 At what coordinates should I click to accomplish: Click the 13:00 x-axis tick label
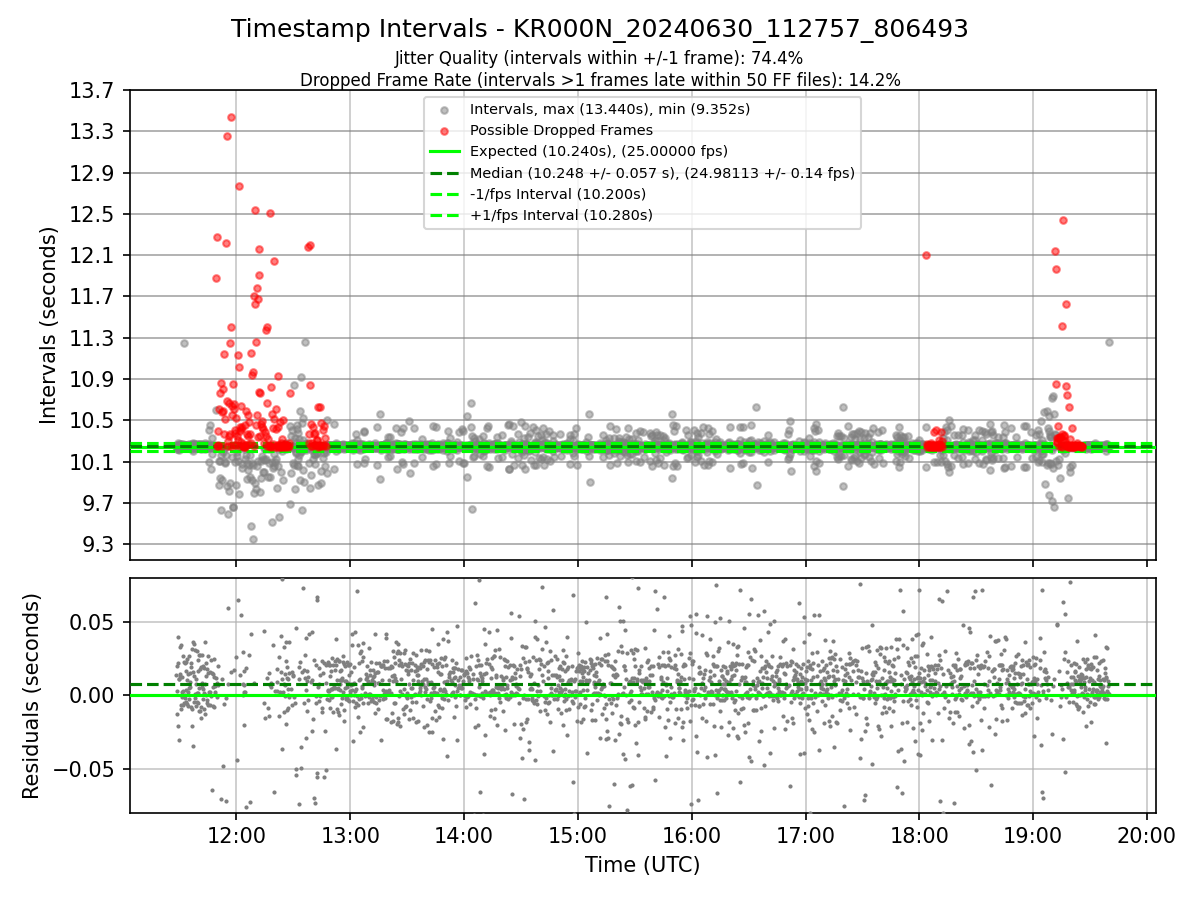(x=350, y=835)
